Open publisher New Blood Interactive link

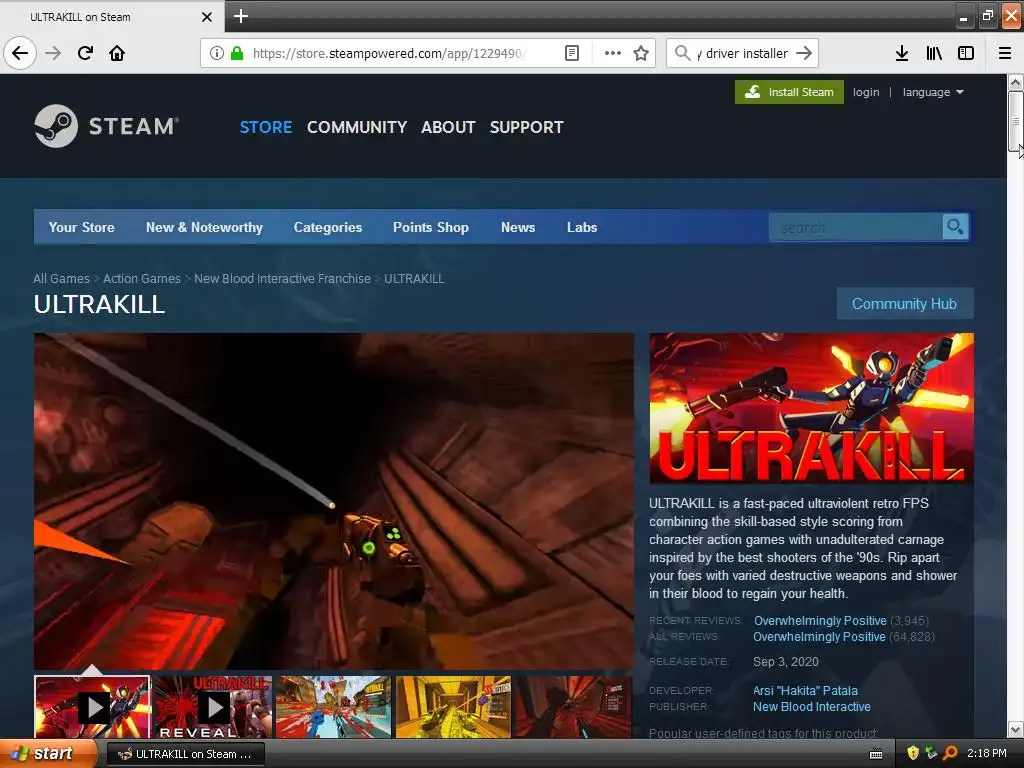tap(812, 707)
